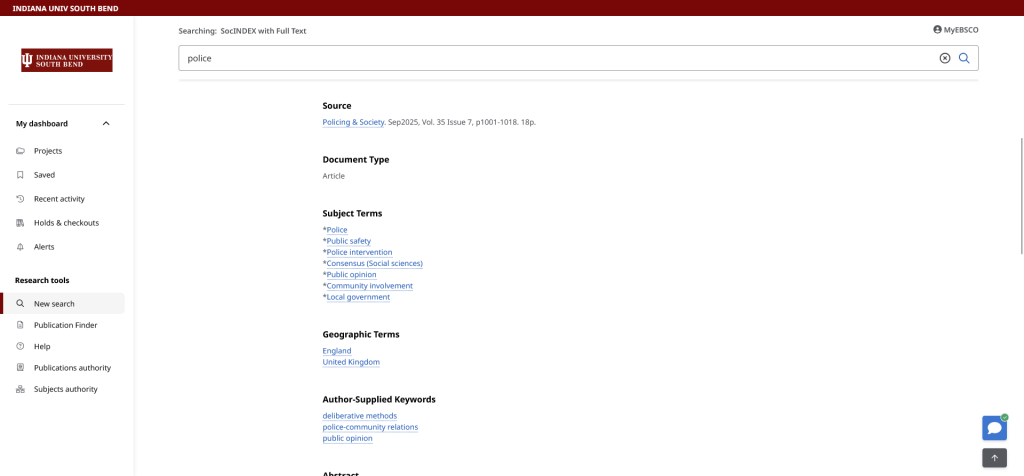Click the Publication Finder document icon

[20, 325]
